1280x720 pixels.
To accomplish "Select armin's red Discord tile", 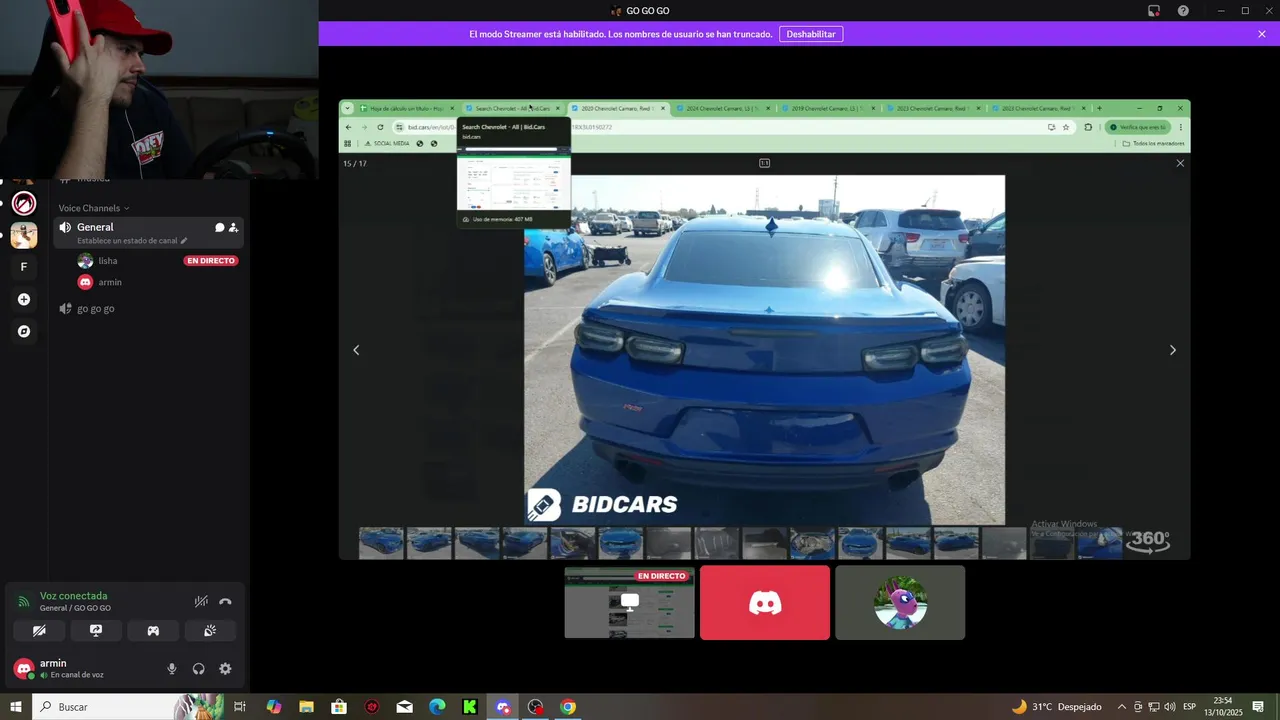I will (765, 602).
